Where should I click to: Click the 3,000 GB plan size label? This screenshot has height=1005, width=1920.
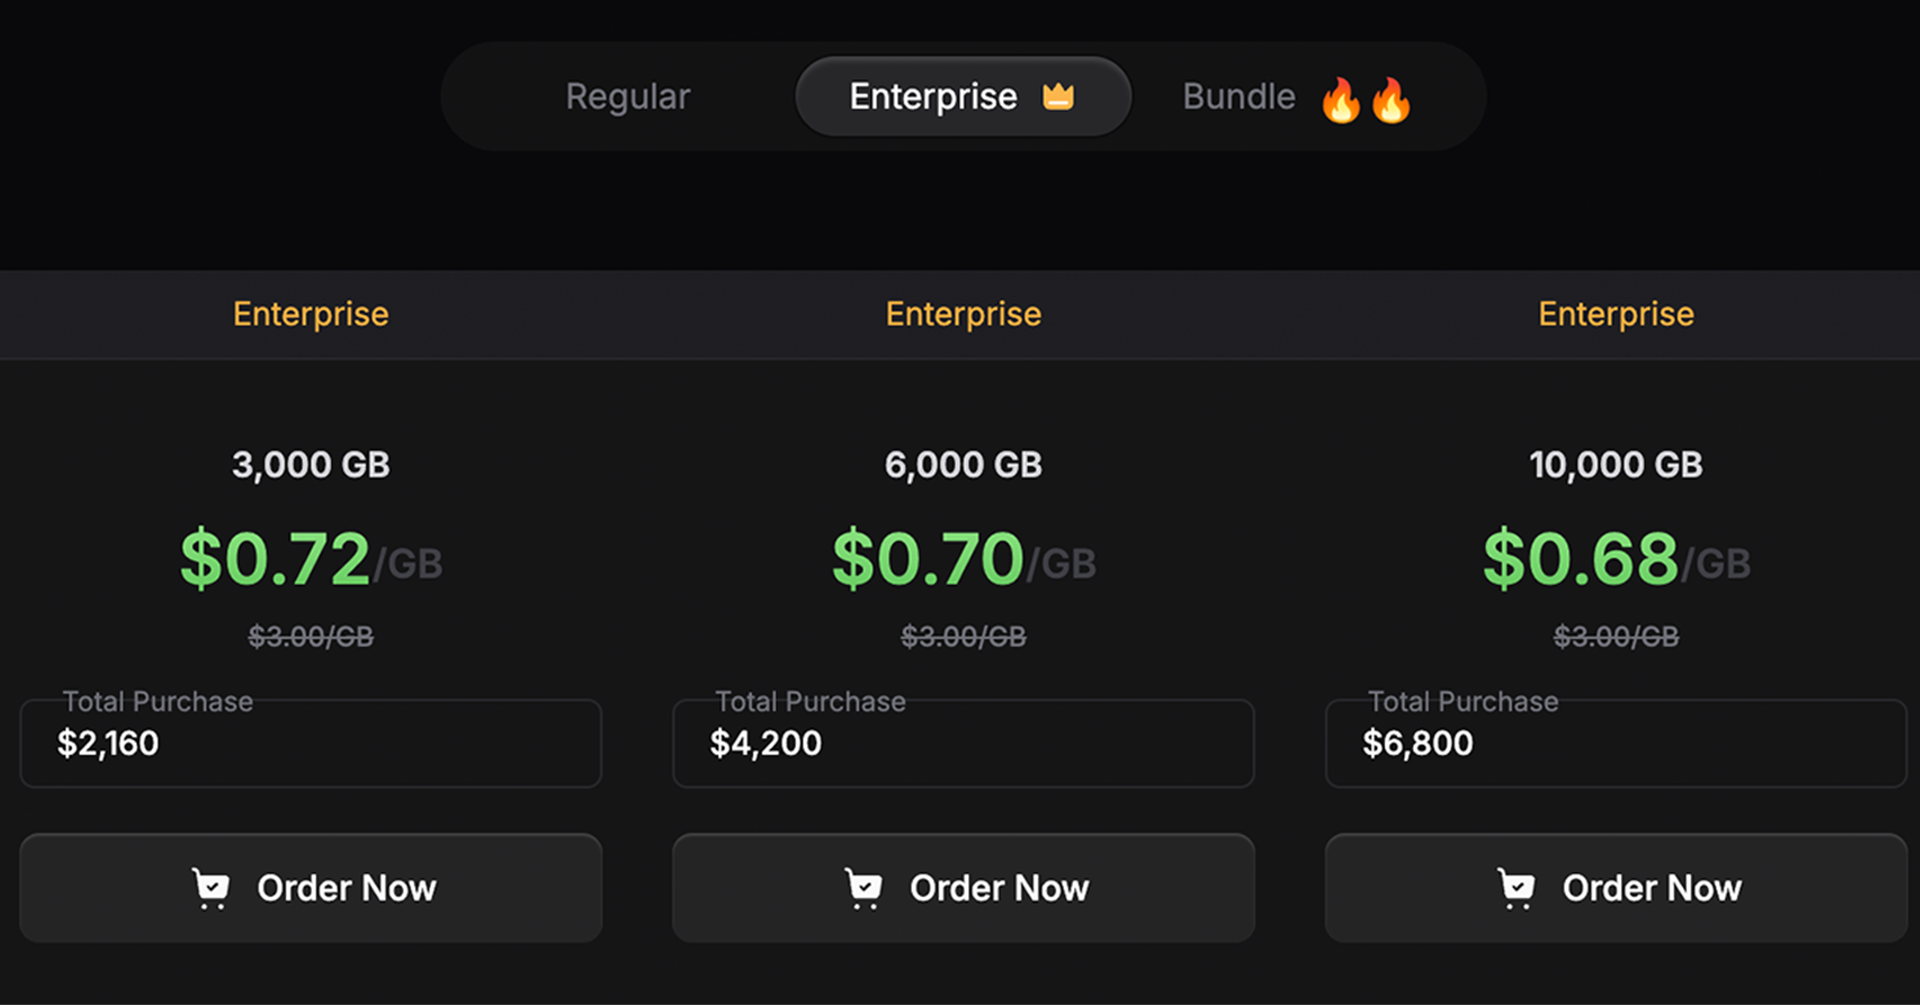pos(311,465)
